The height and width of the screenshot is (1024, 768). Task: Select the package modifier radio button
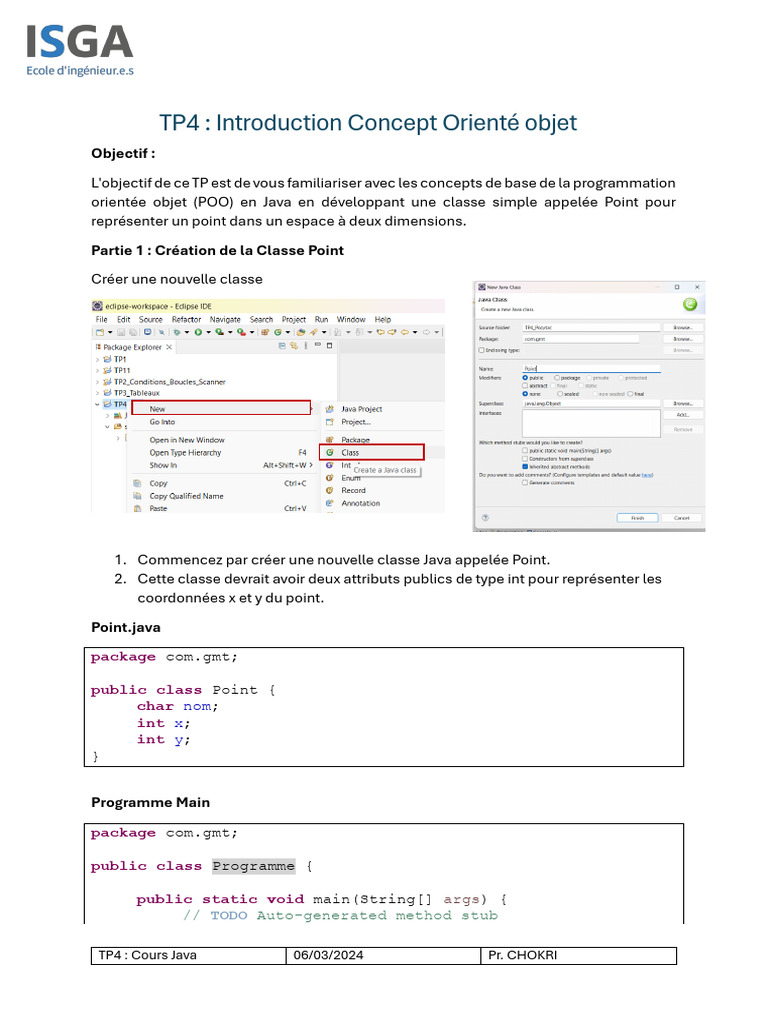(557, 377)
